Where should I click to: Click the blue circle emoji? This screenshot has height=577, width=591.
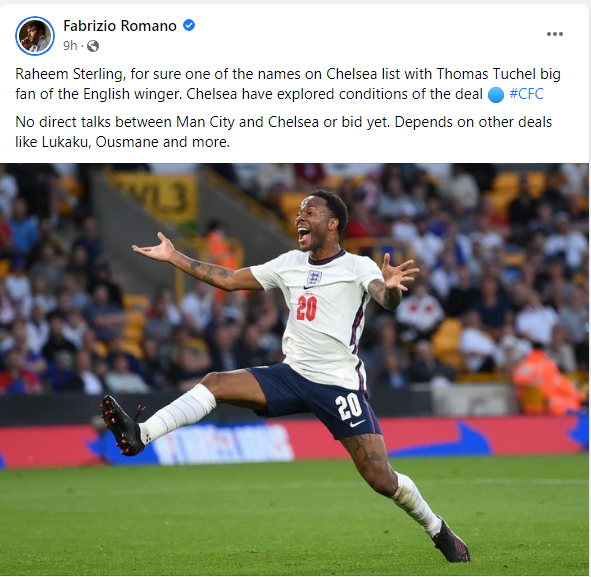click(x=496, y=95)
